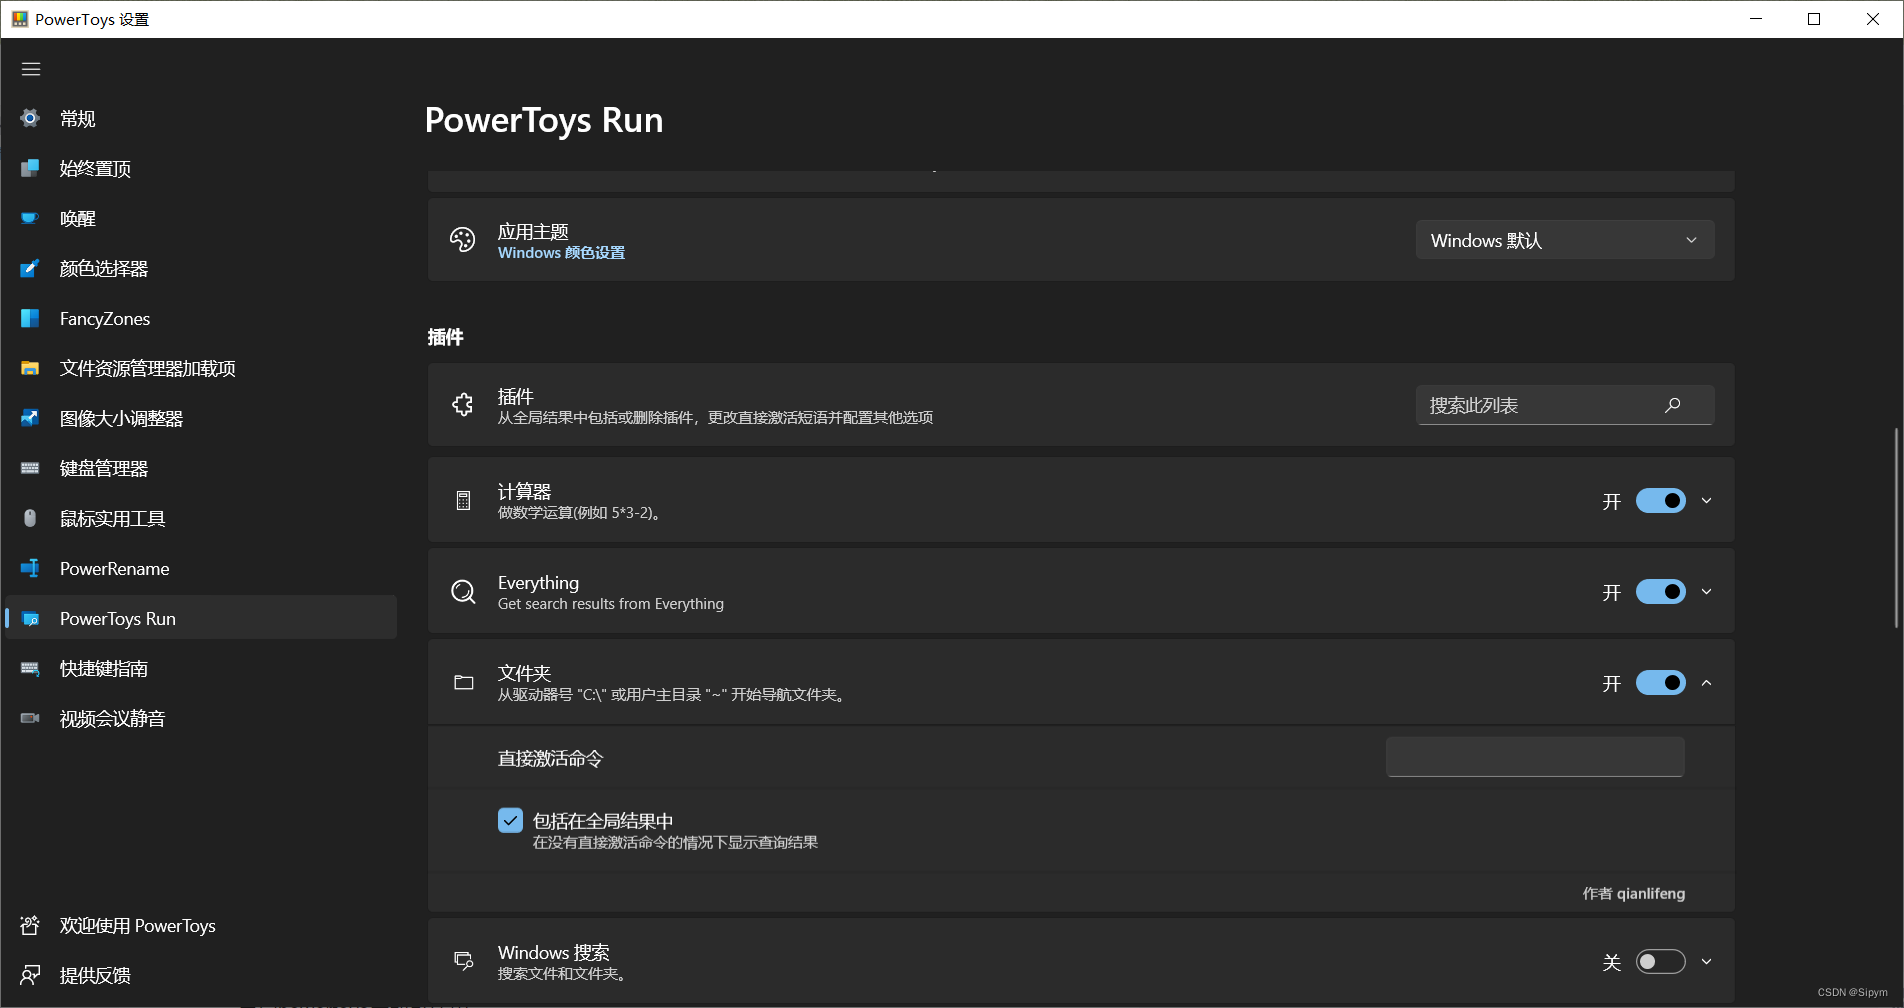Click the 快捷键指南 icon
Image resolution: width=1904 pixels, height=1008 pixels.
click(30, 668)
